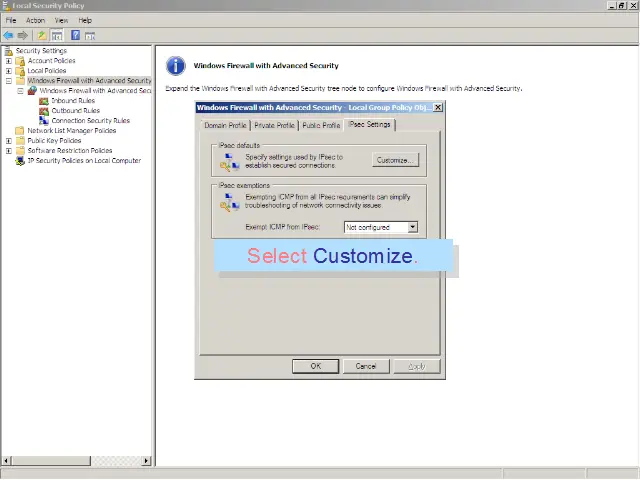
Task: Expand the Software Restriction Policies node
Action: tap(9, 151)
